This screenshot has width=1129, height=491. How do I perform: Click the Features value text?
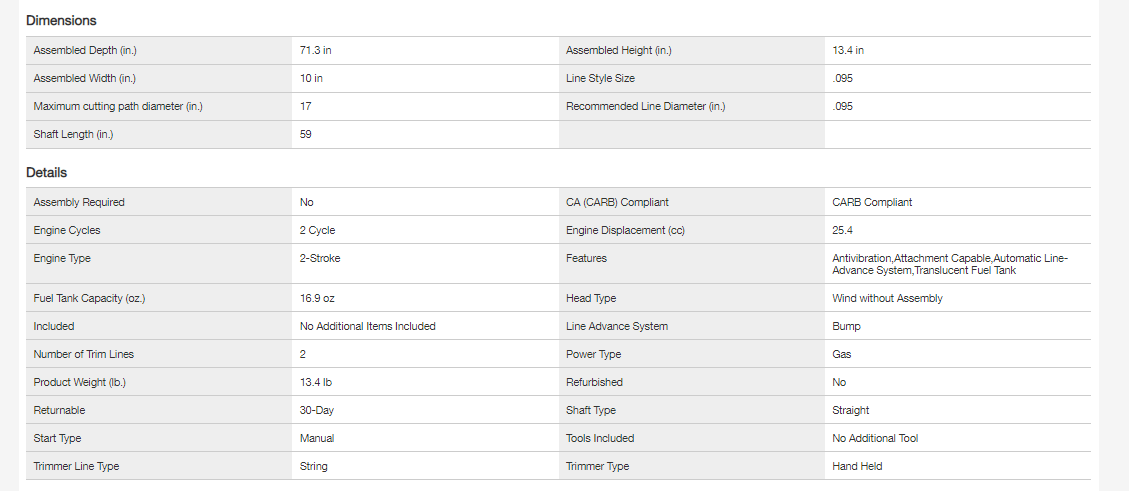coord(949,265)
